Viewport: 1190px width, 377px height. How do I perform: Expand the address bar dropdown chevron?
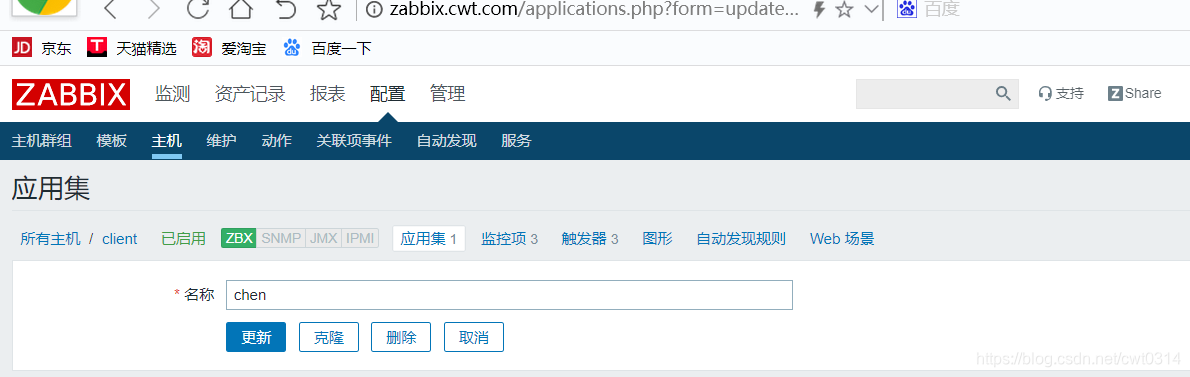871,9
